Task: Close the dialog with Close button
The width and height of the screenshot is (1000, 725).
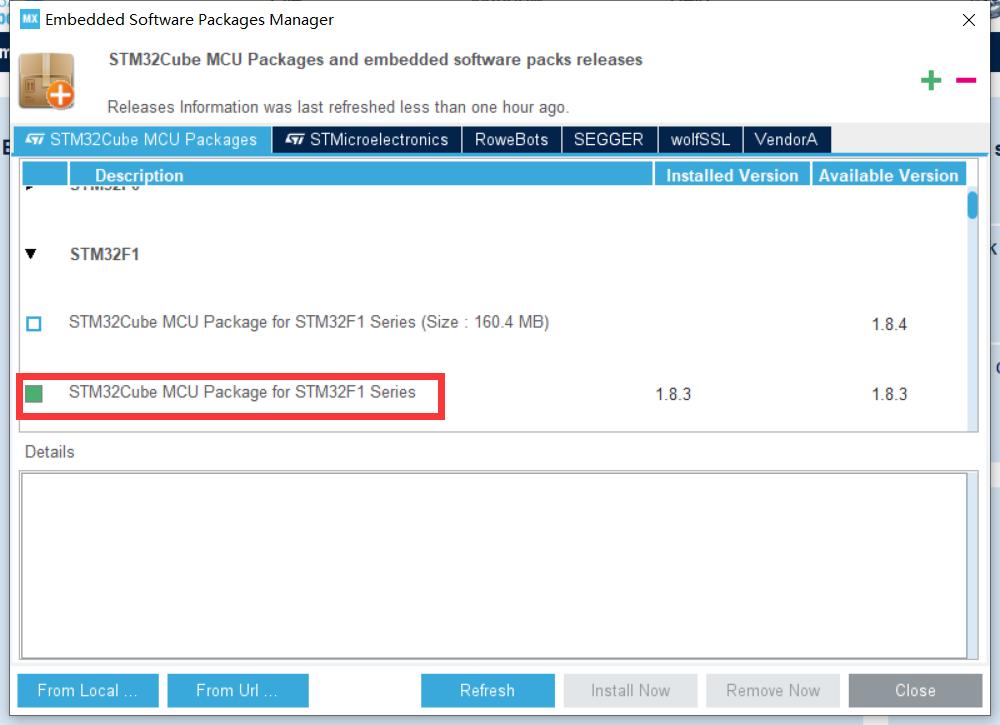Action: tap(915, 691)
